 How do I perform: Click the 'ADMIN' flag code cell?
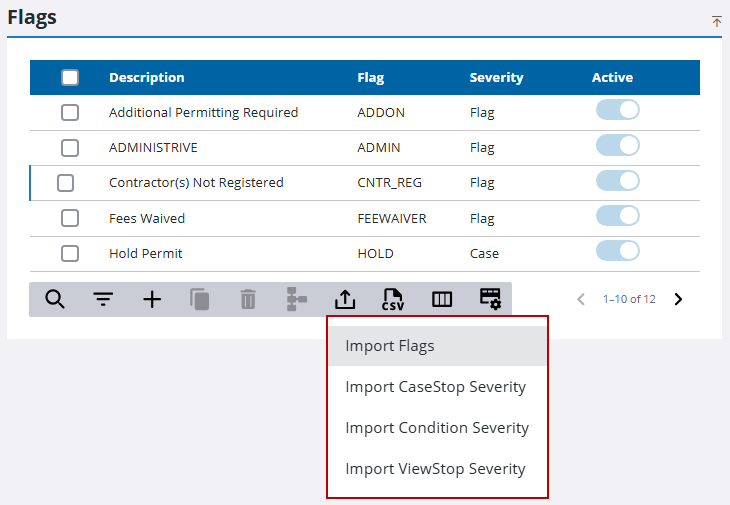(x=379, y=148)
